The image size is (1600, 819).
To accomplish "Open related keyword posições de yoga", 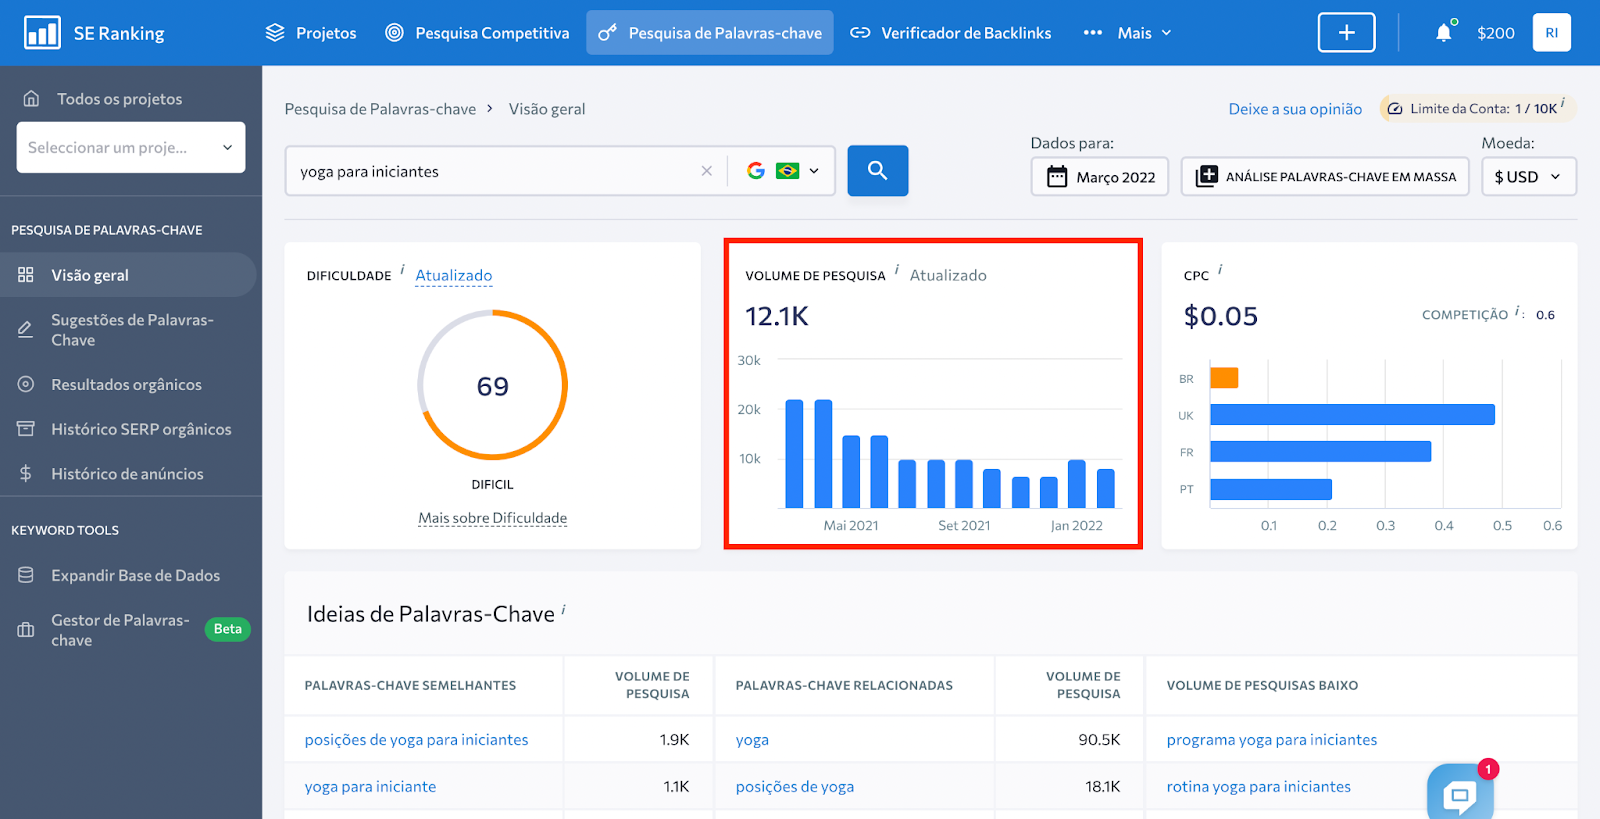I will pyautogui.click(x=795, y=786).
